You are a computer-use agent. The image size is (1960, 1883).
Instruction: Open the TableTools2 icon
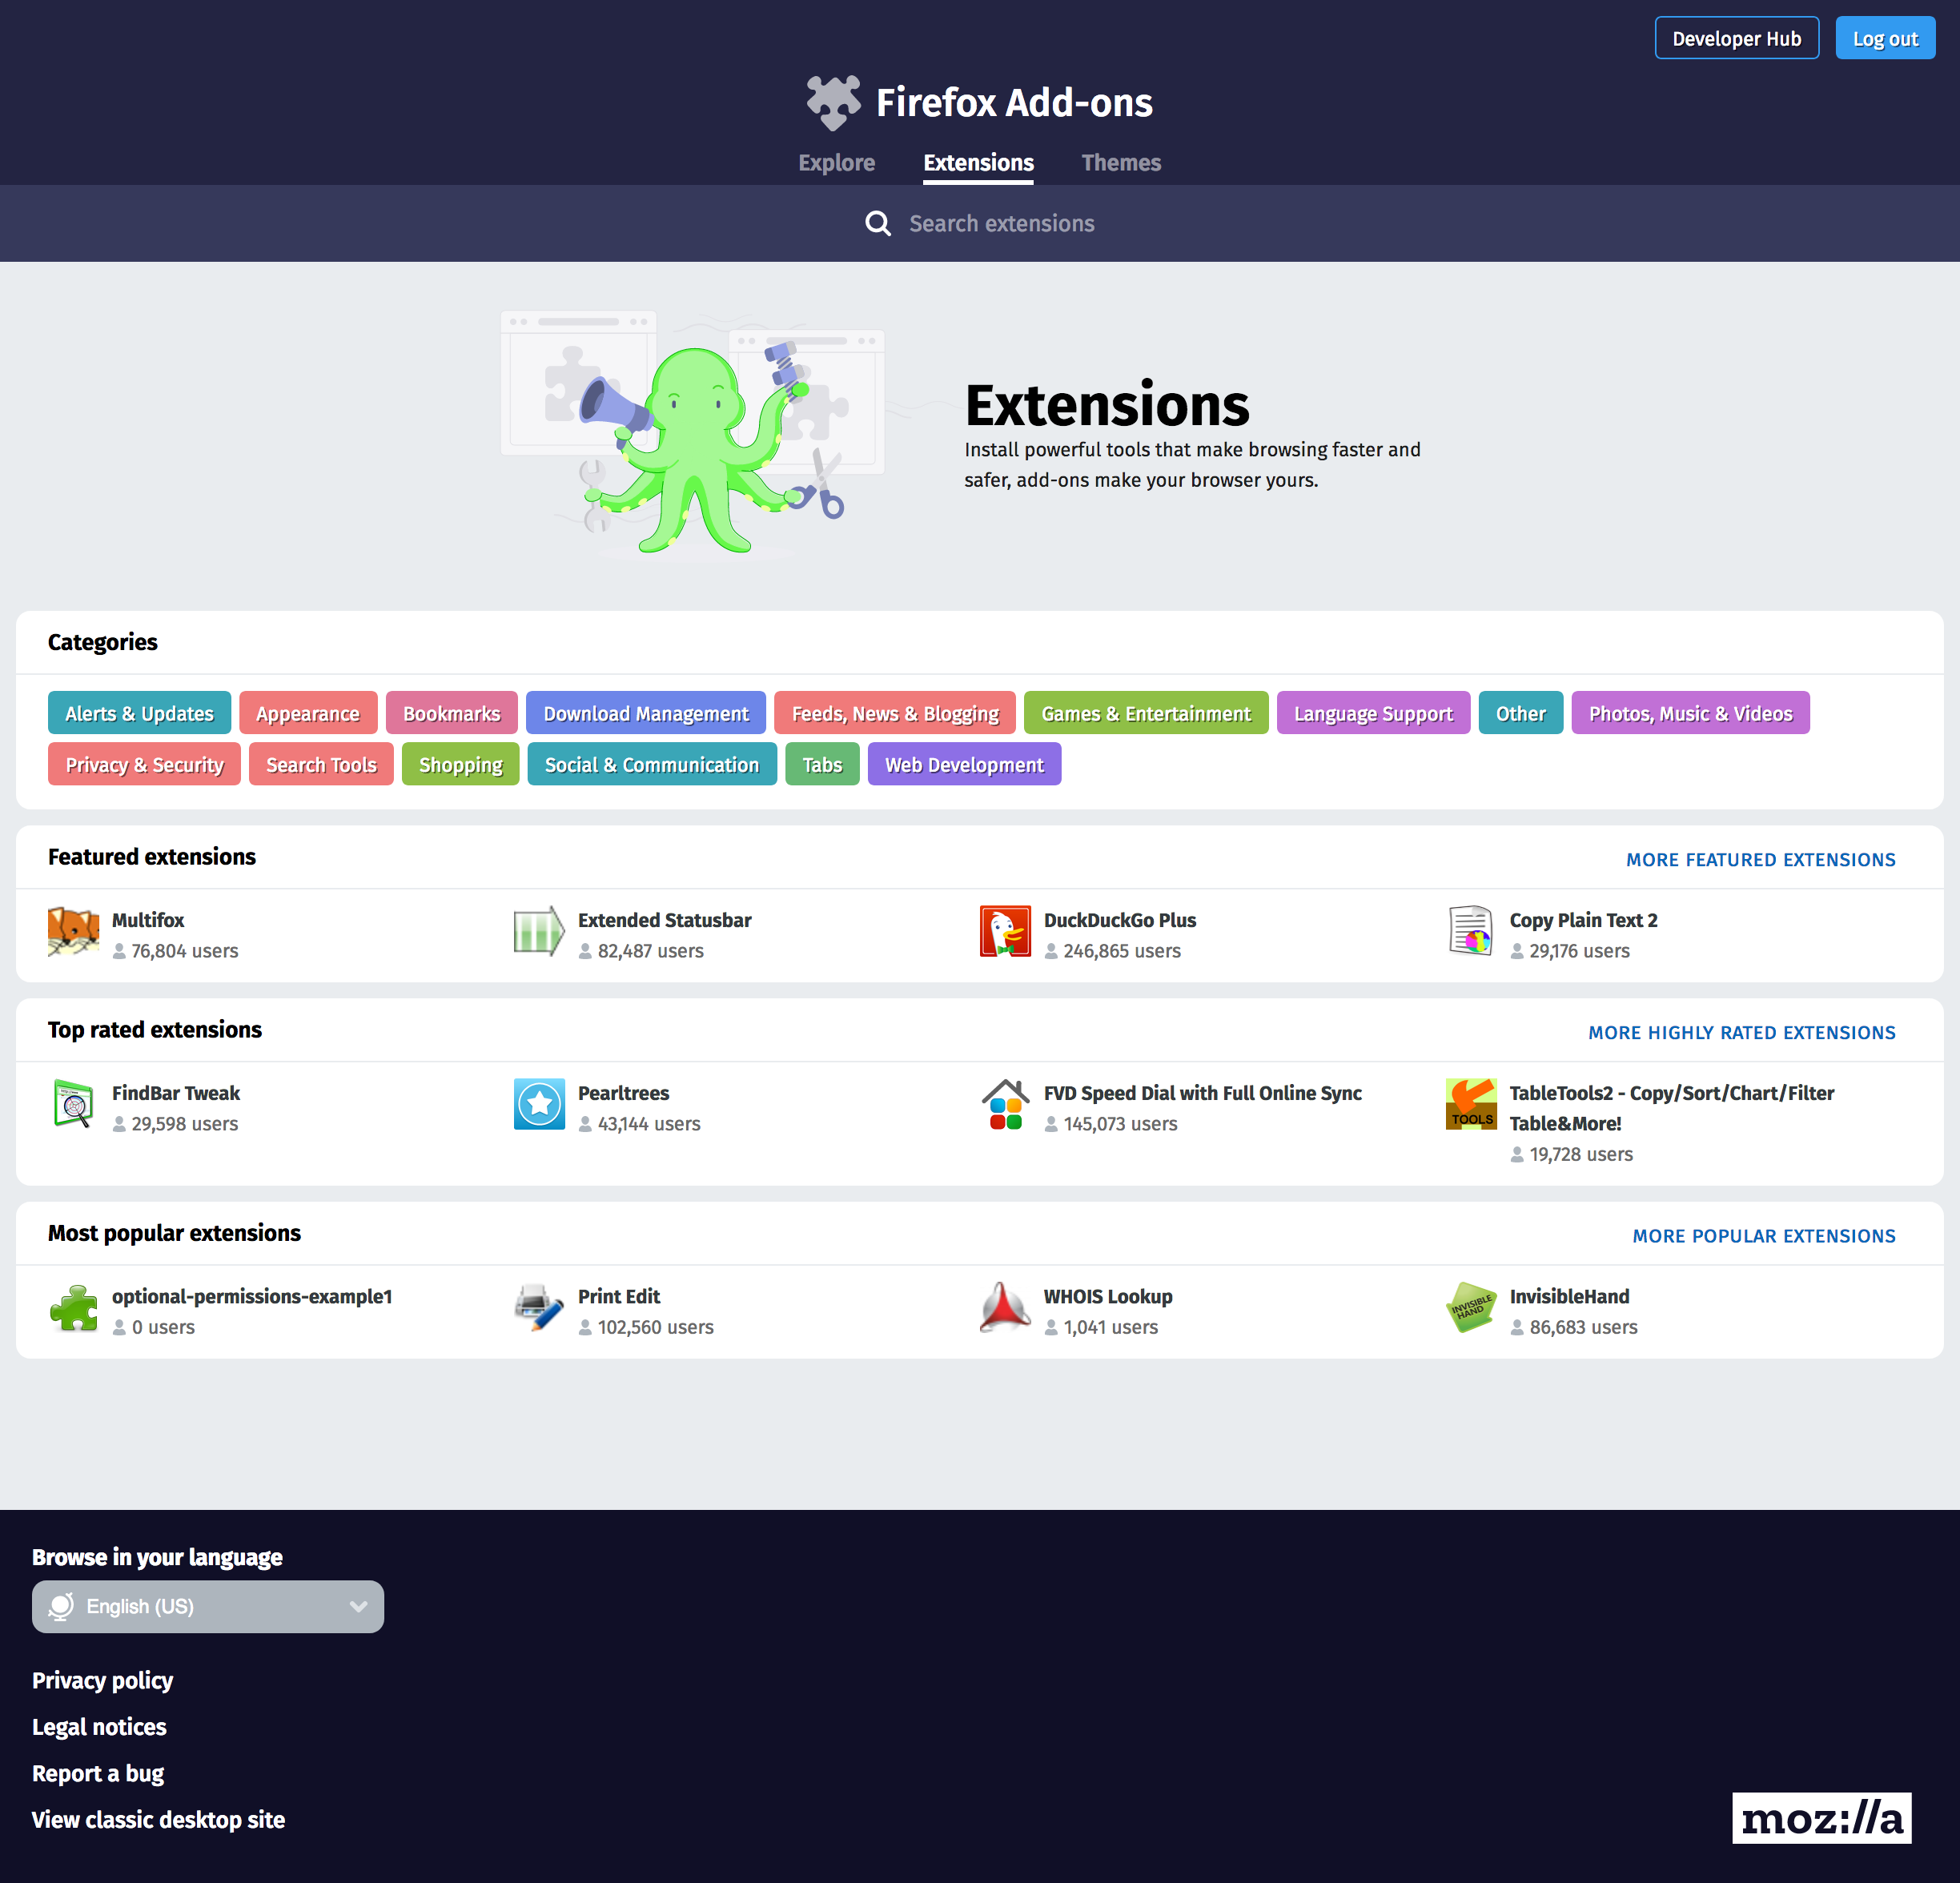tap(1472, 1105)
